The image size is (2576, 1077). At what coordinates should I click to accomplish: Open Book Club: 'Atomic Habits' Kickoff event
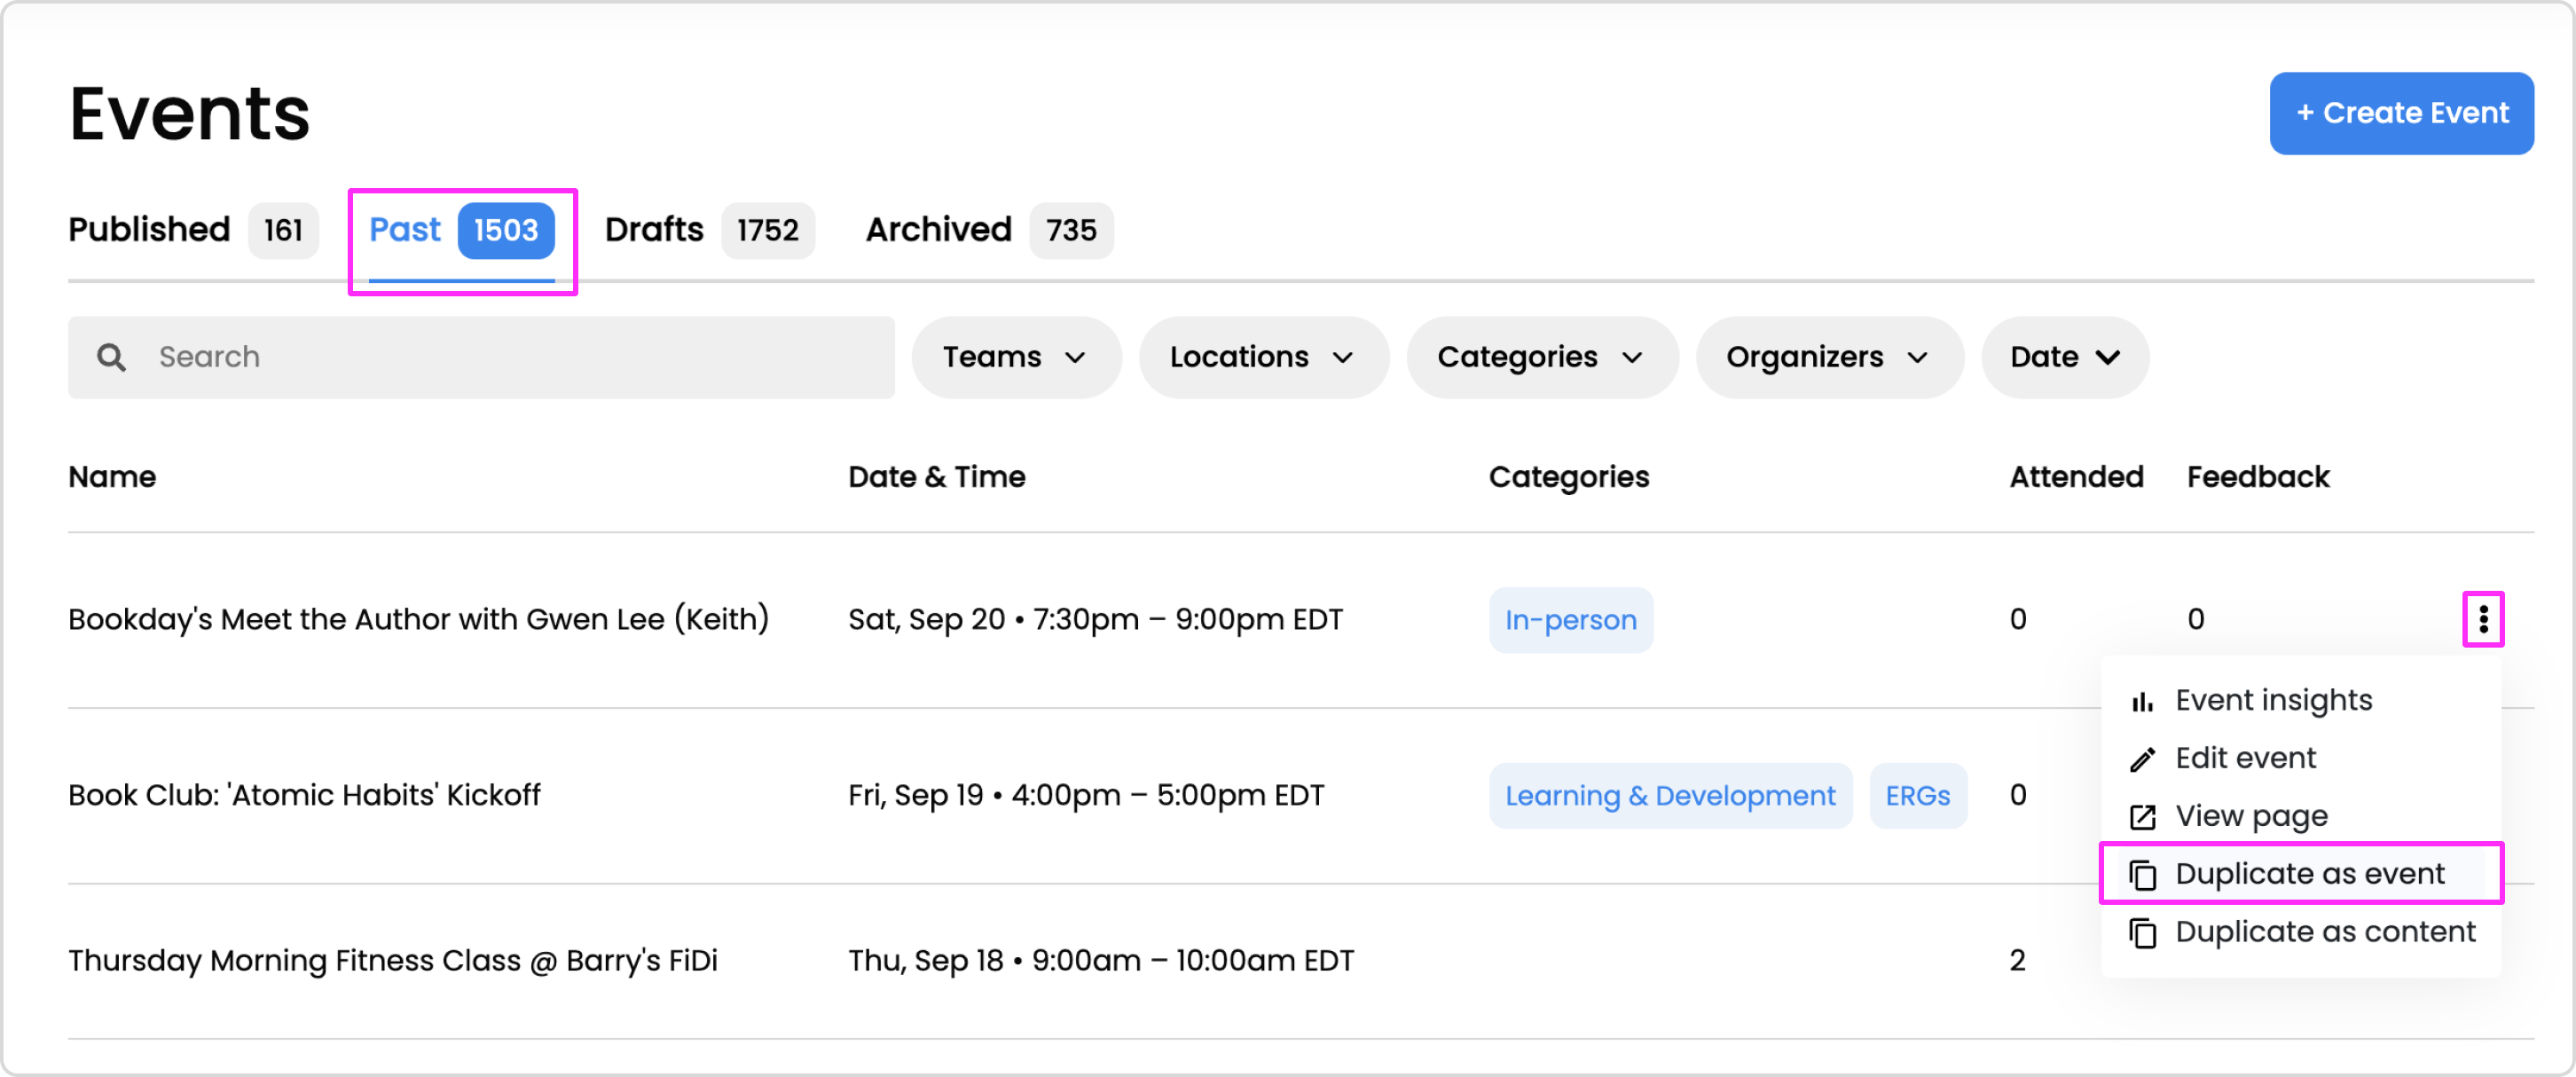304,795
